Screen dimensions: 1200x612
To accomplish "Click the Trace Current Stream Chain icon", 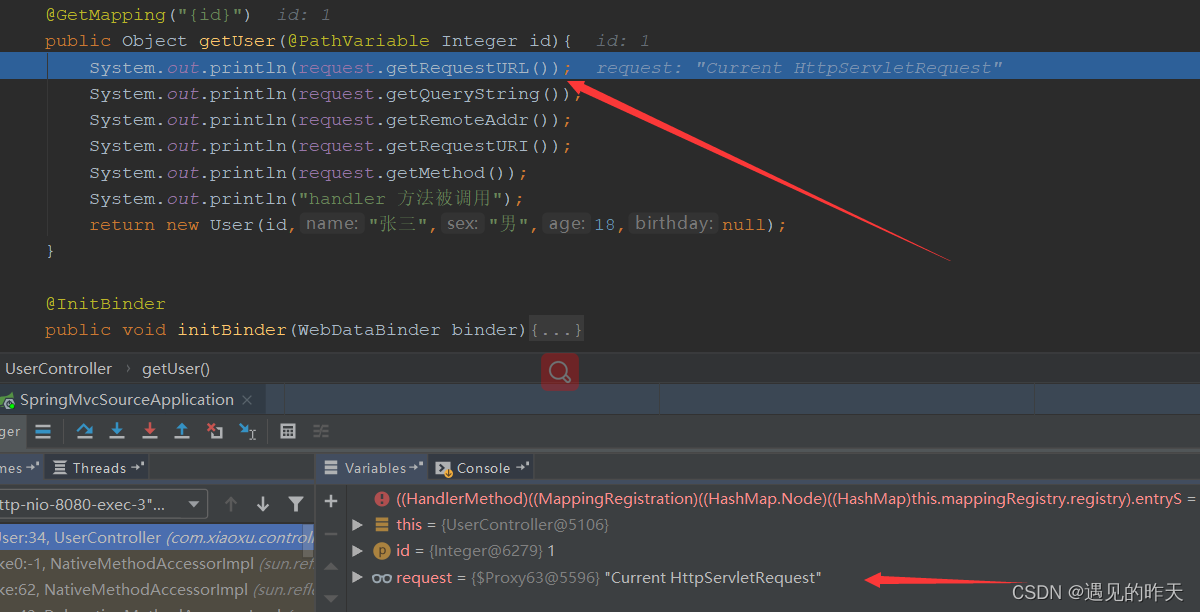I will (321, 431).
